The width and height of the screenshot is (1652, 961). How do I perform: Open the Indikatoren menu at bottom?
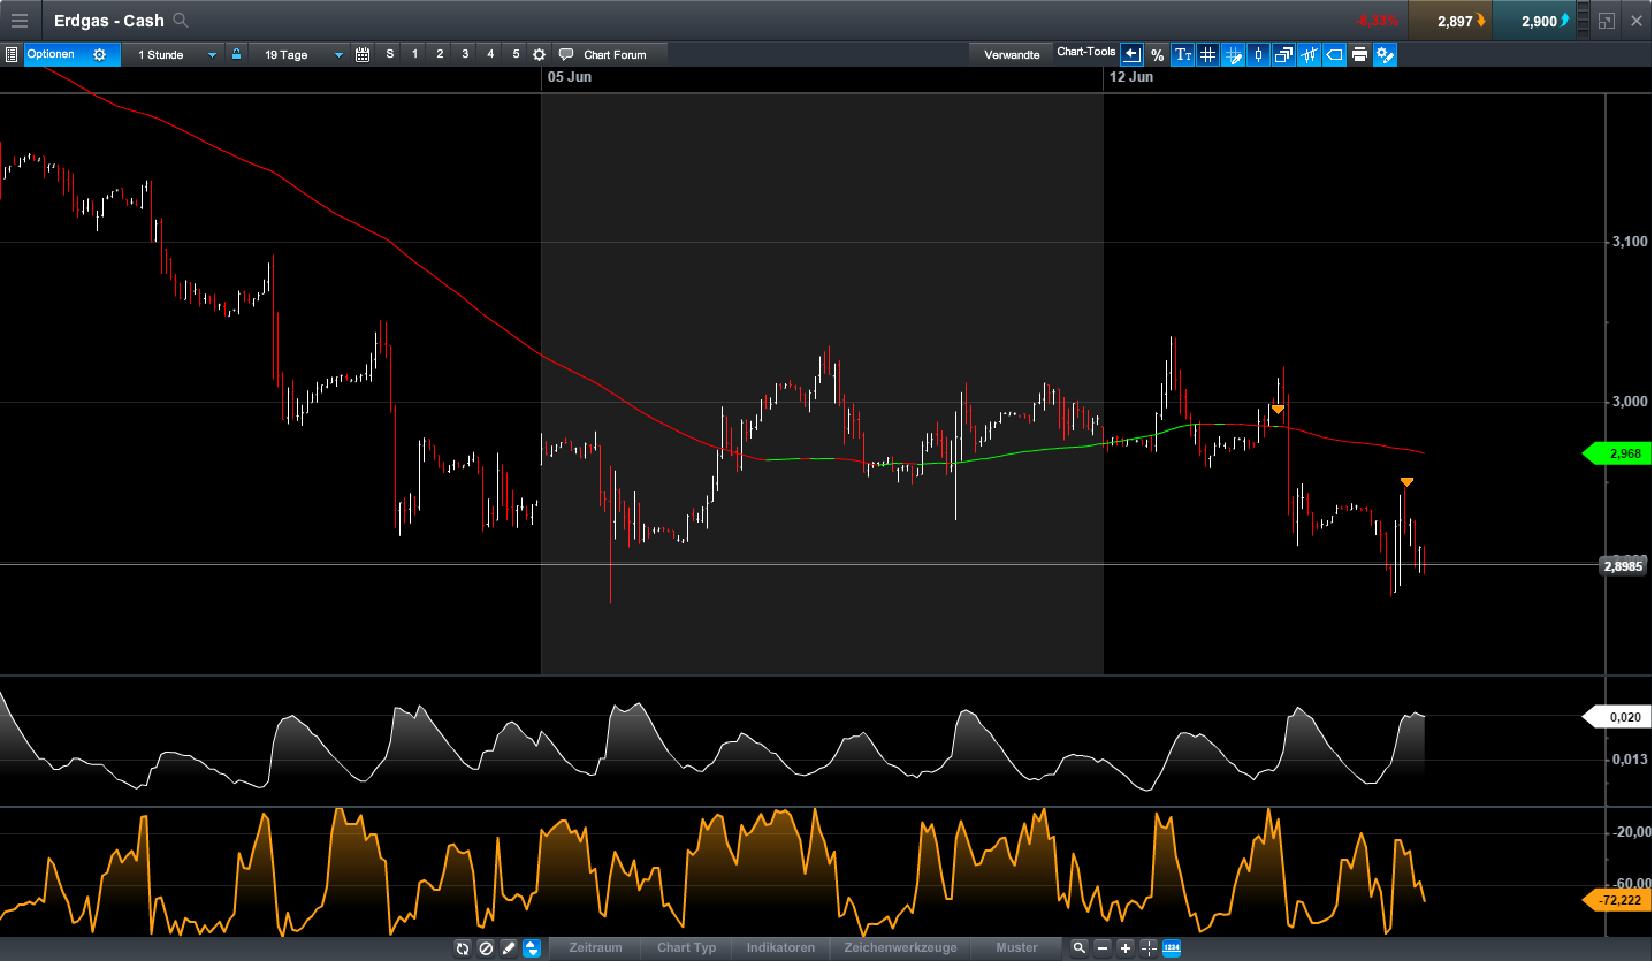(x=780, y=948)
